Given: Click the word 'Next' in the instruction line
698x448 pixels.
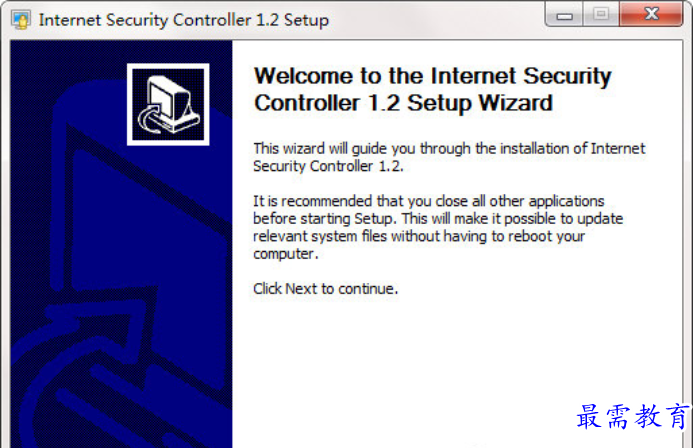Looking at the screenshot, I should coord(301,289).
